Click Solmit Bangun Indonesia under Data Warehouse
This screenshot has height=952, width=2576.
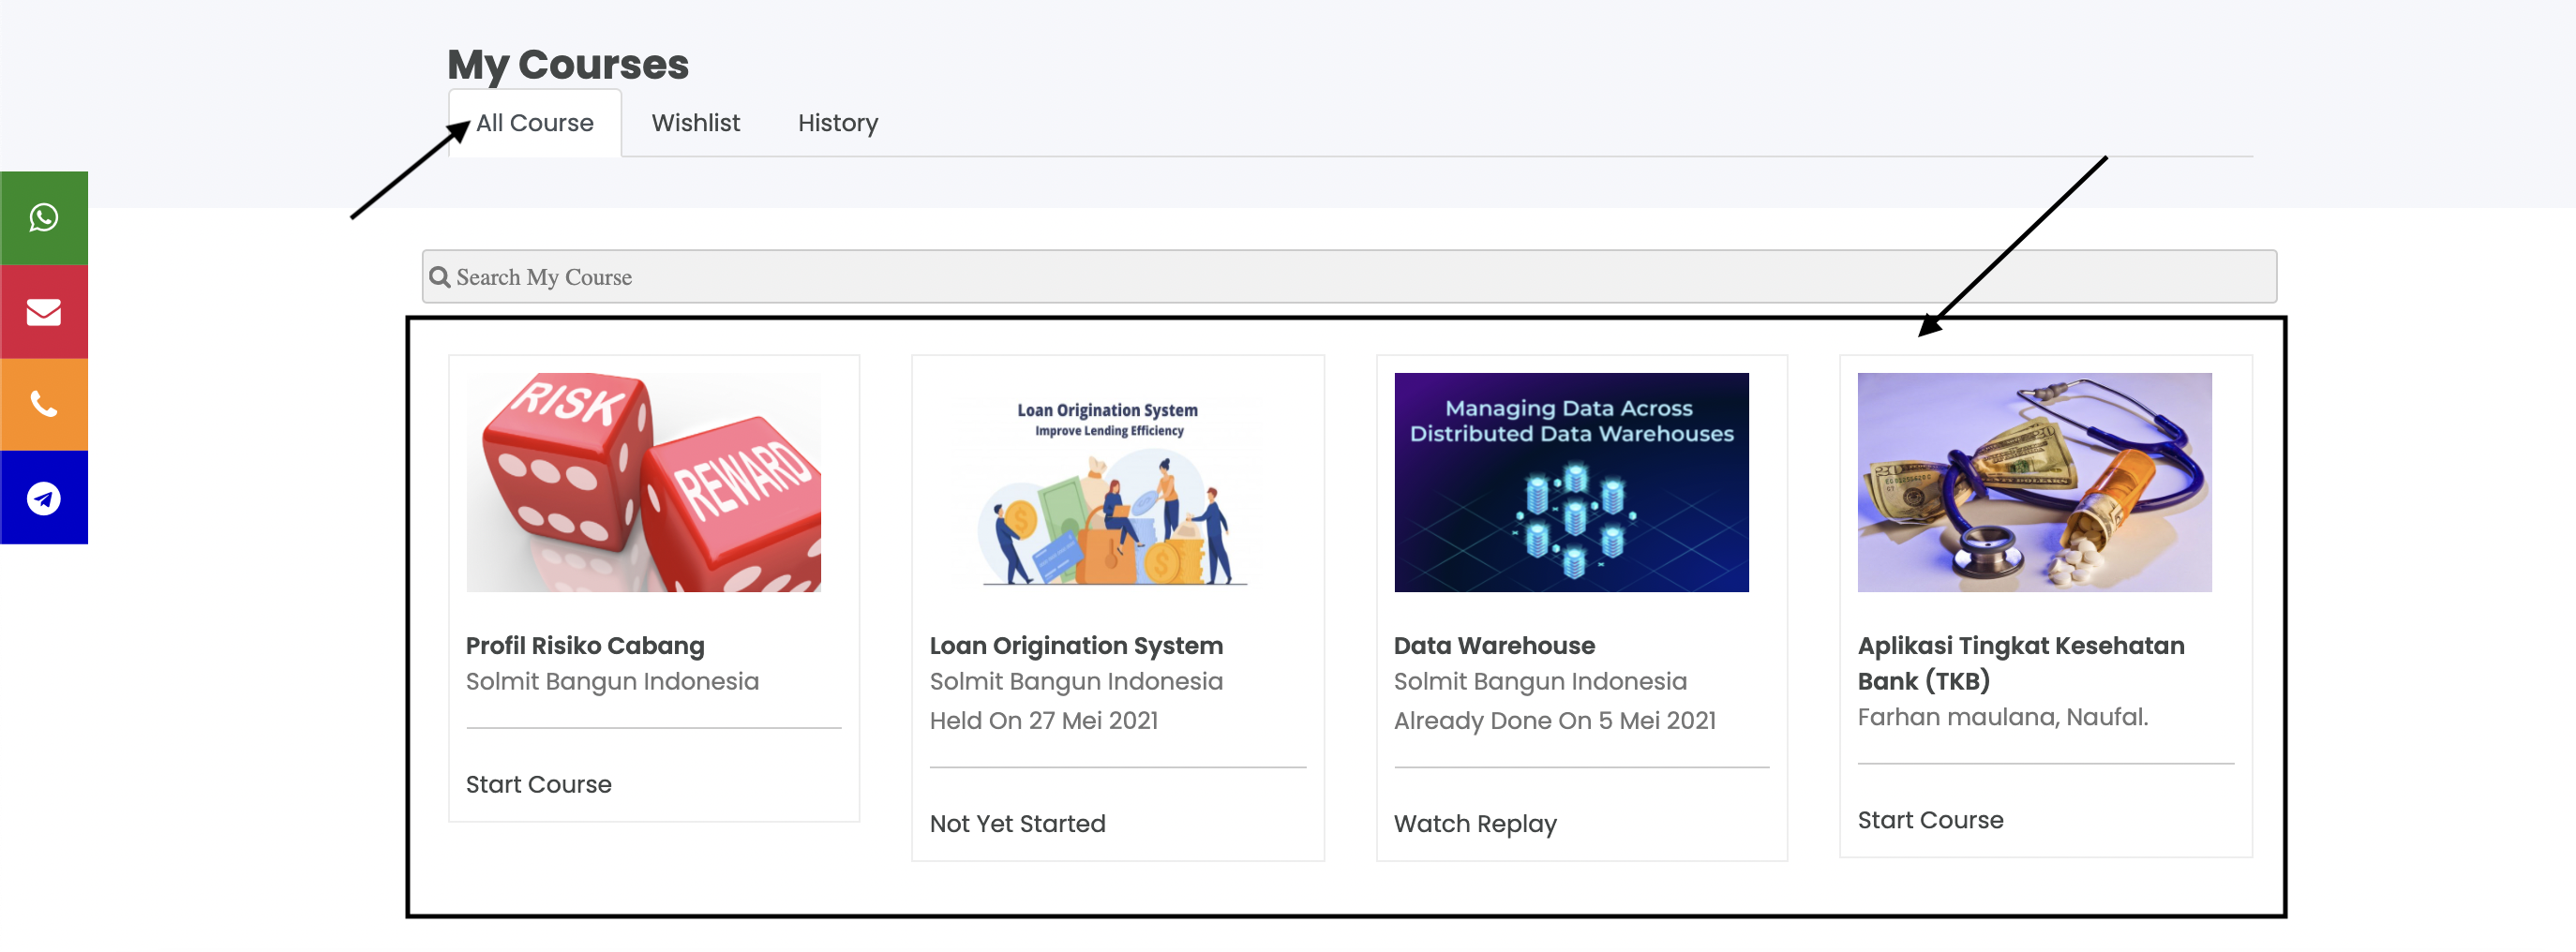1541,682
